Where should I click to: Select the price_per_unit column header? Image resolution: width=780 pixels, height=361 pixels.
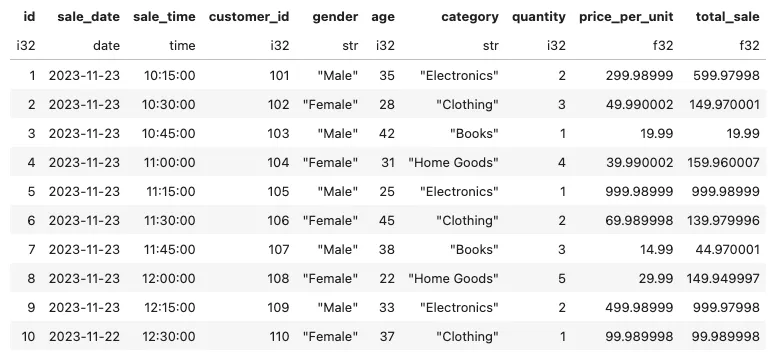click(x=626, y=17)
